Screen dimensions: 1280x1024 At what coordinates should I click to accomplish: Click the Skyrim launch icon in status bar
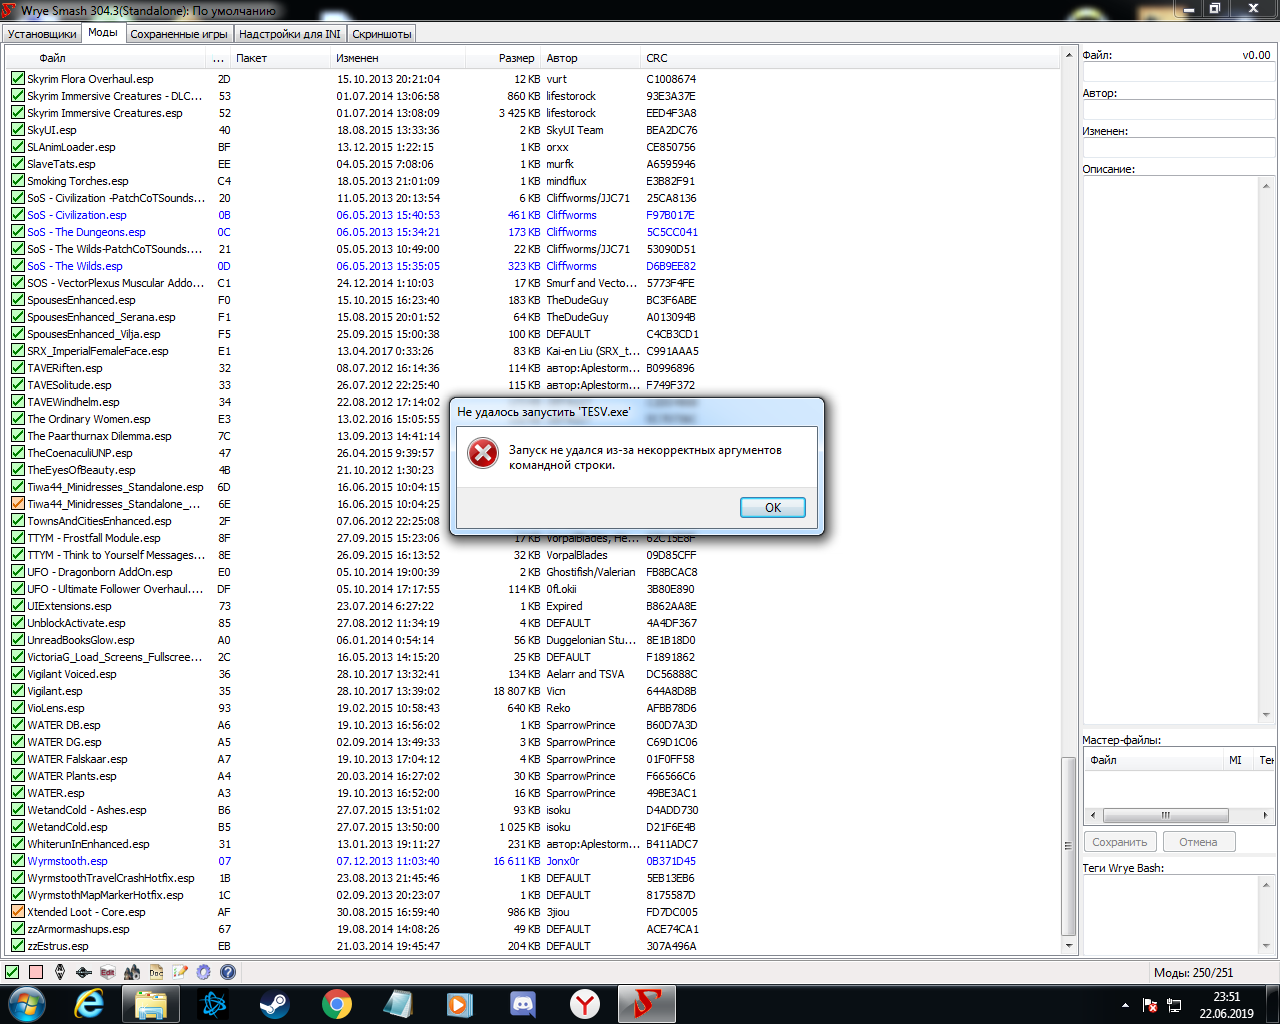coord(60,972)
